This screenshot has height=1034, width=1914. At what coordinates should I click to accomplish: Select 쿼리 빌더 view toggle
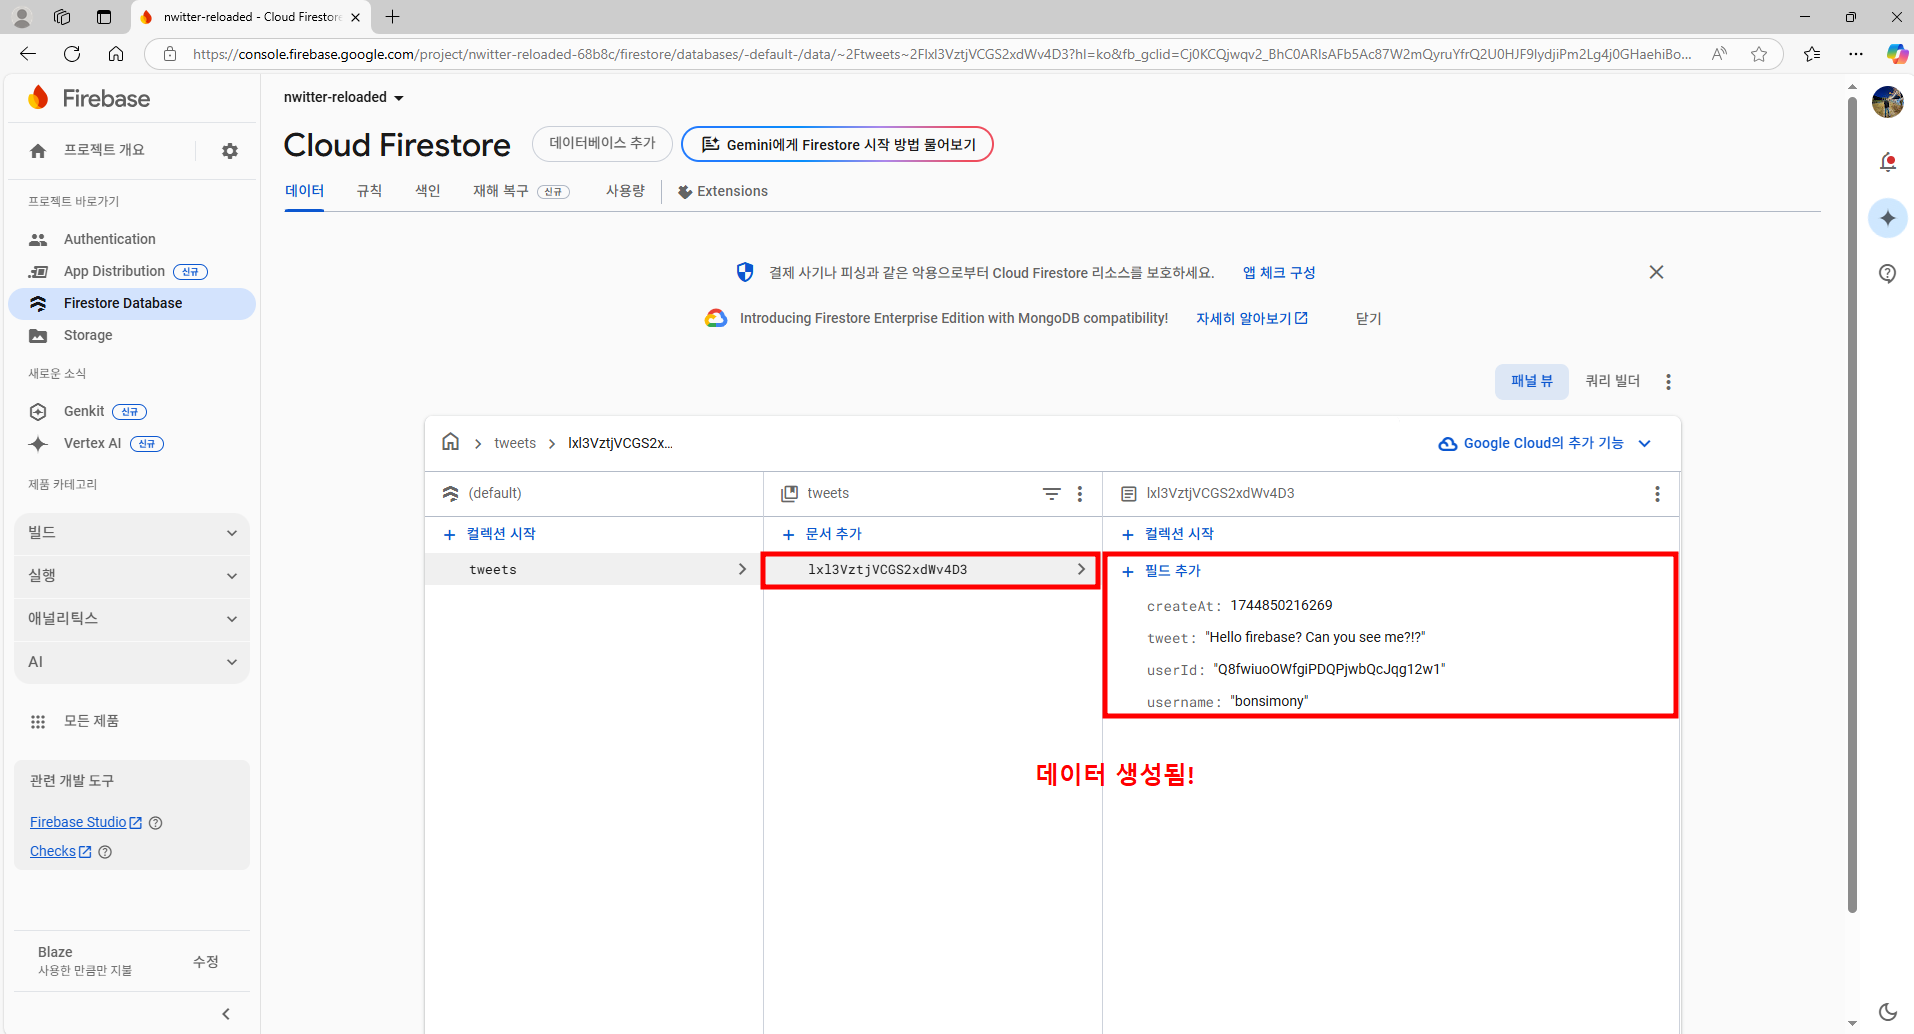pyautogui.click(x=1613, y=381)
